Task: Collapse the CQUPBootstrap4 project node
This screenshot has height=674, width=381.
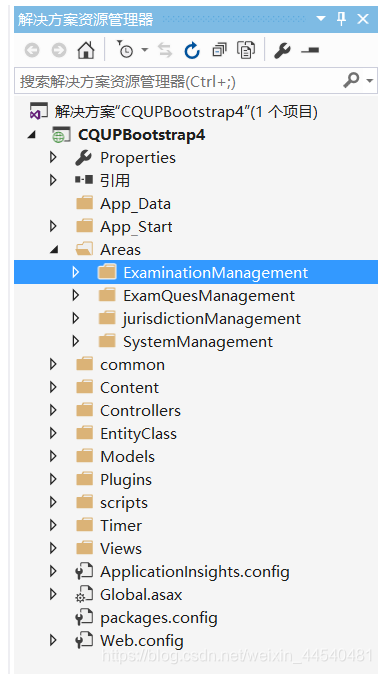Action: click(x=31, y=135)
